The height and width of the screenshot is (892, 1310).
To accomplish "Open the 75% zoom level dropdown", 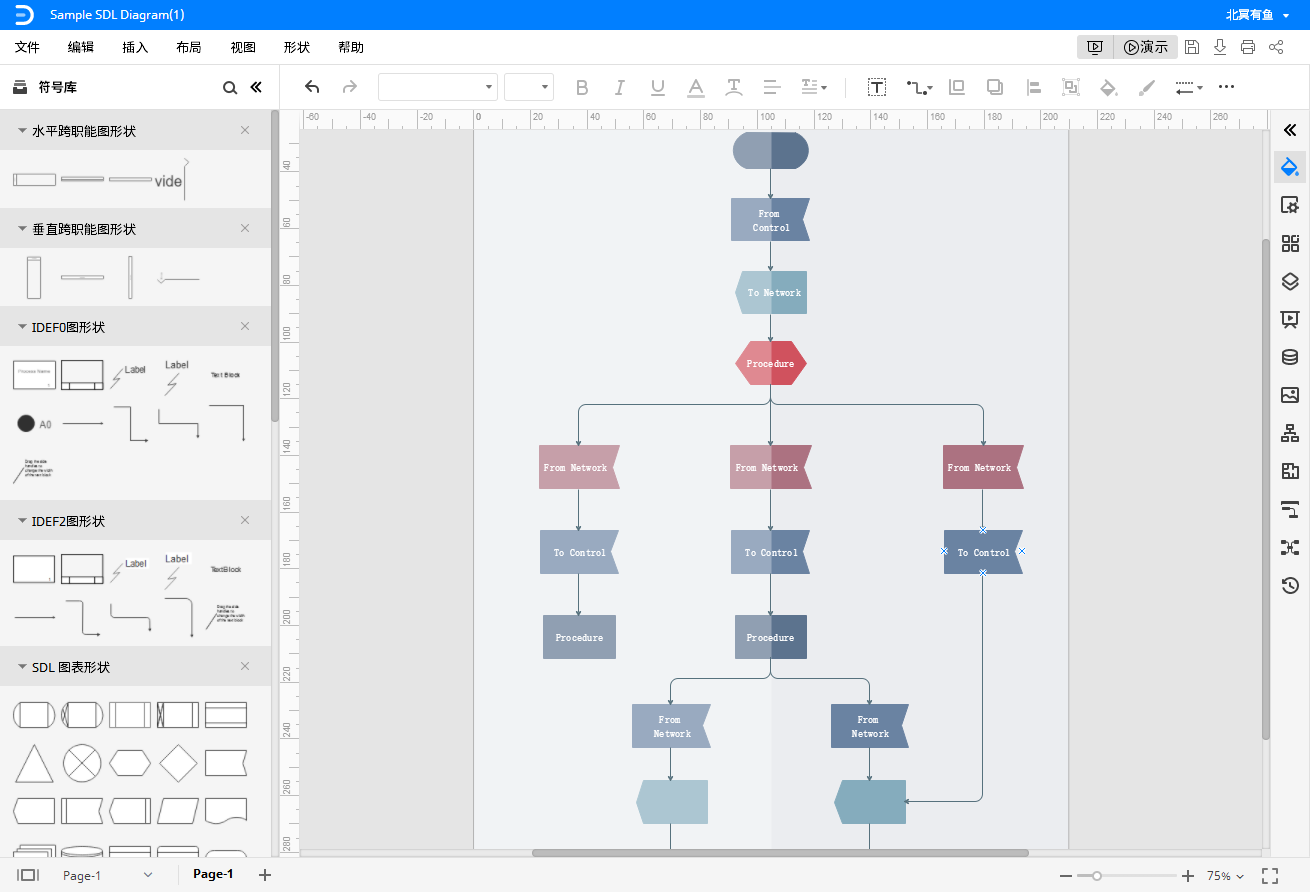I will pyautogui.click(x=1226, y=876).
